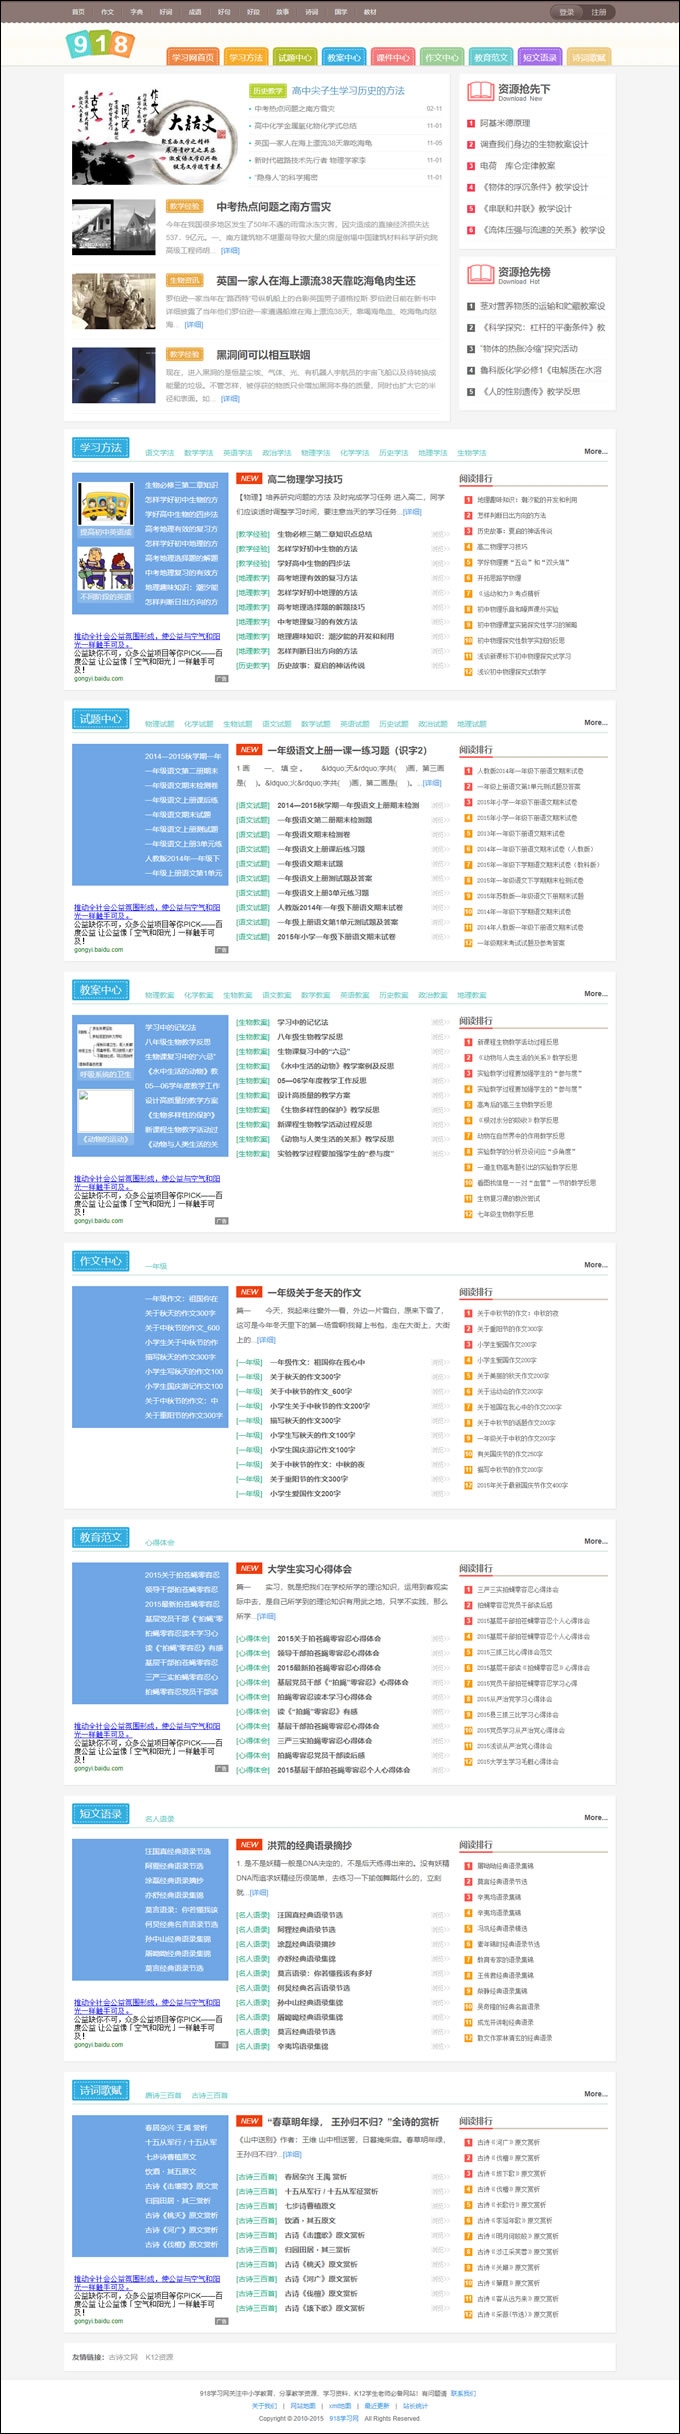Expand More in the 学习方法 section

[x=595, y=451]
